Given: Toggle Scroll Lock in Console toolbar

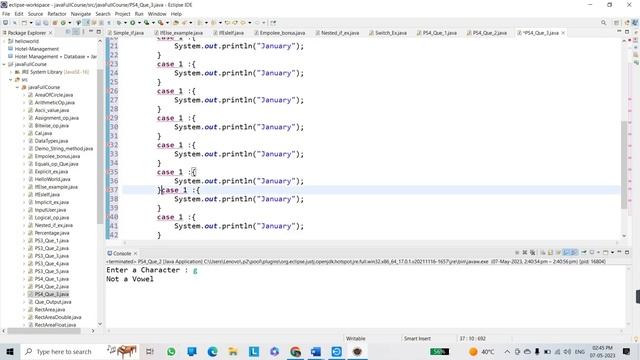Looking at the screenshot, I should (x=551, y=253).
